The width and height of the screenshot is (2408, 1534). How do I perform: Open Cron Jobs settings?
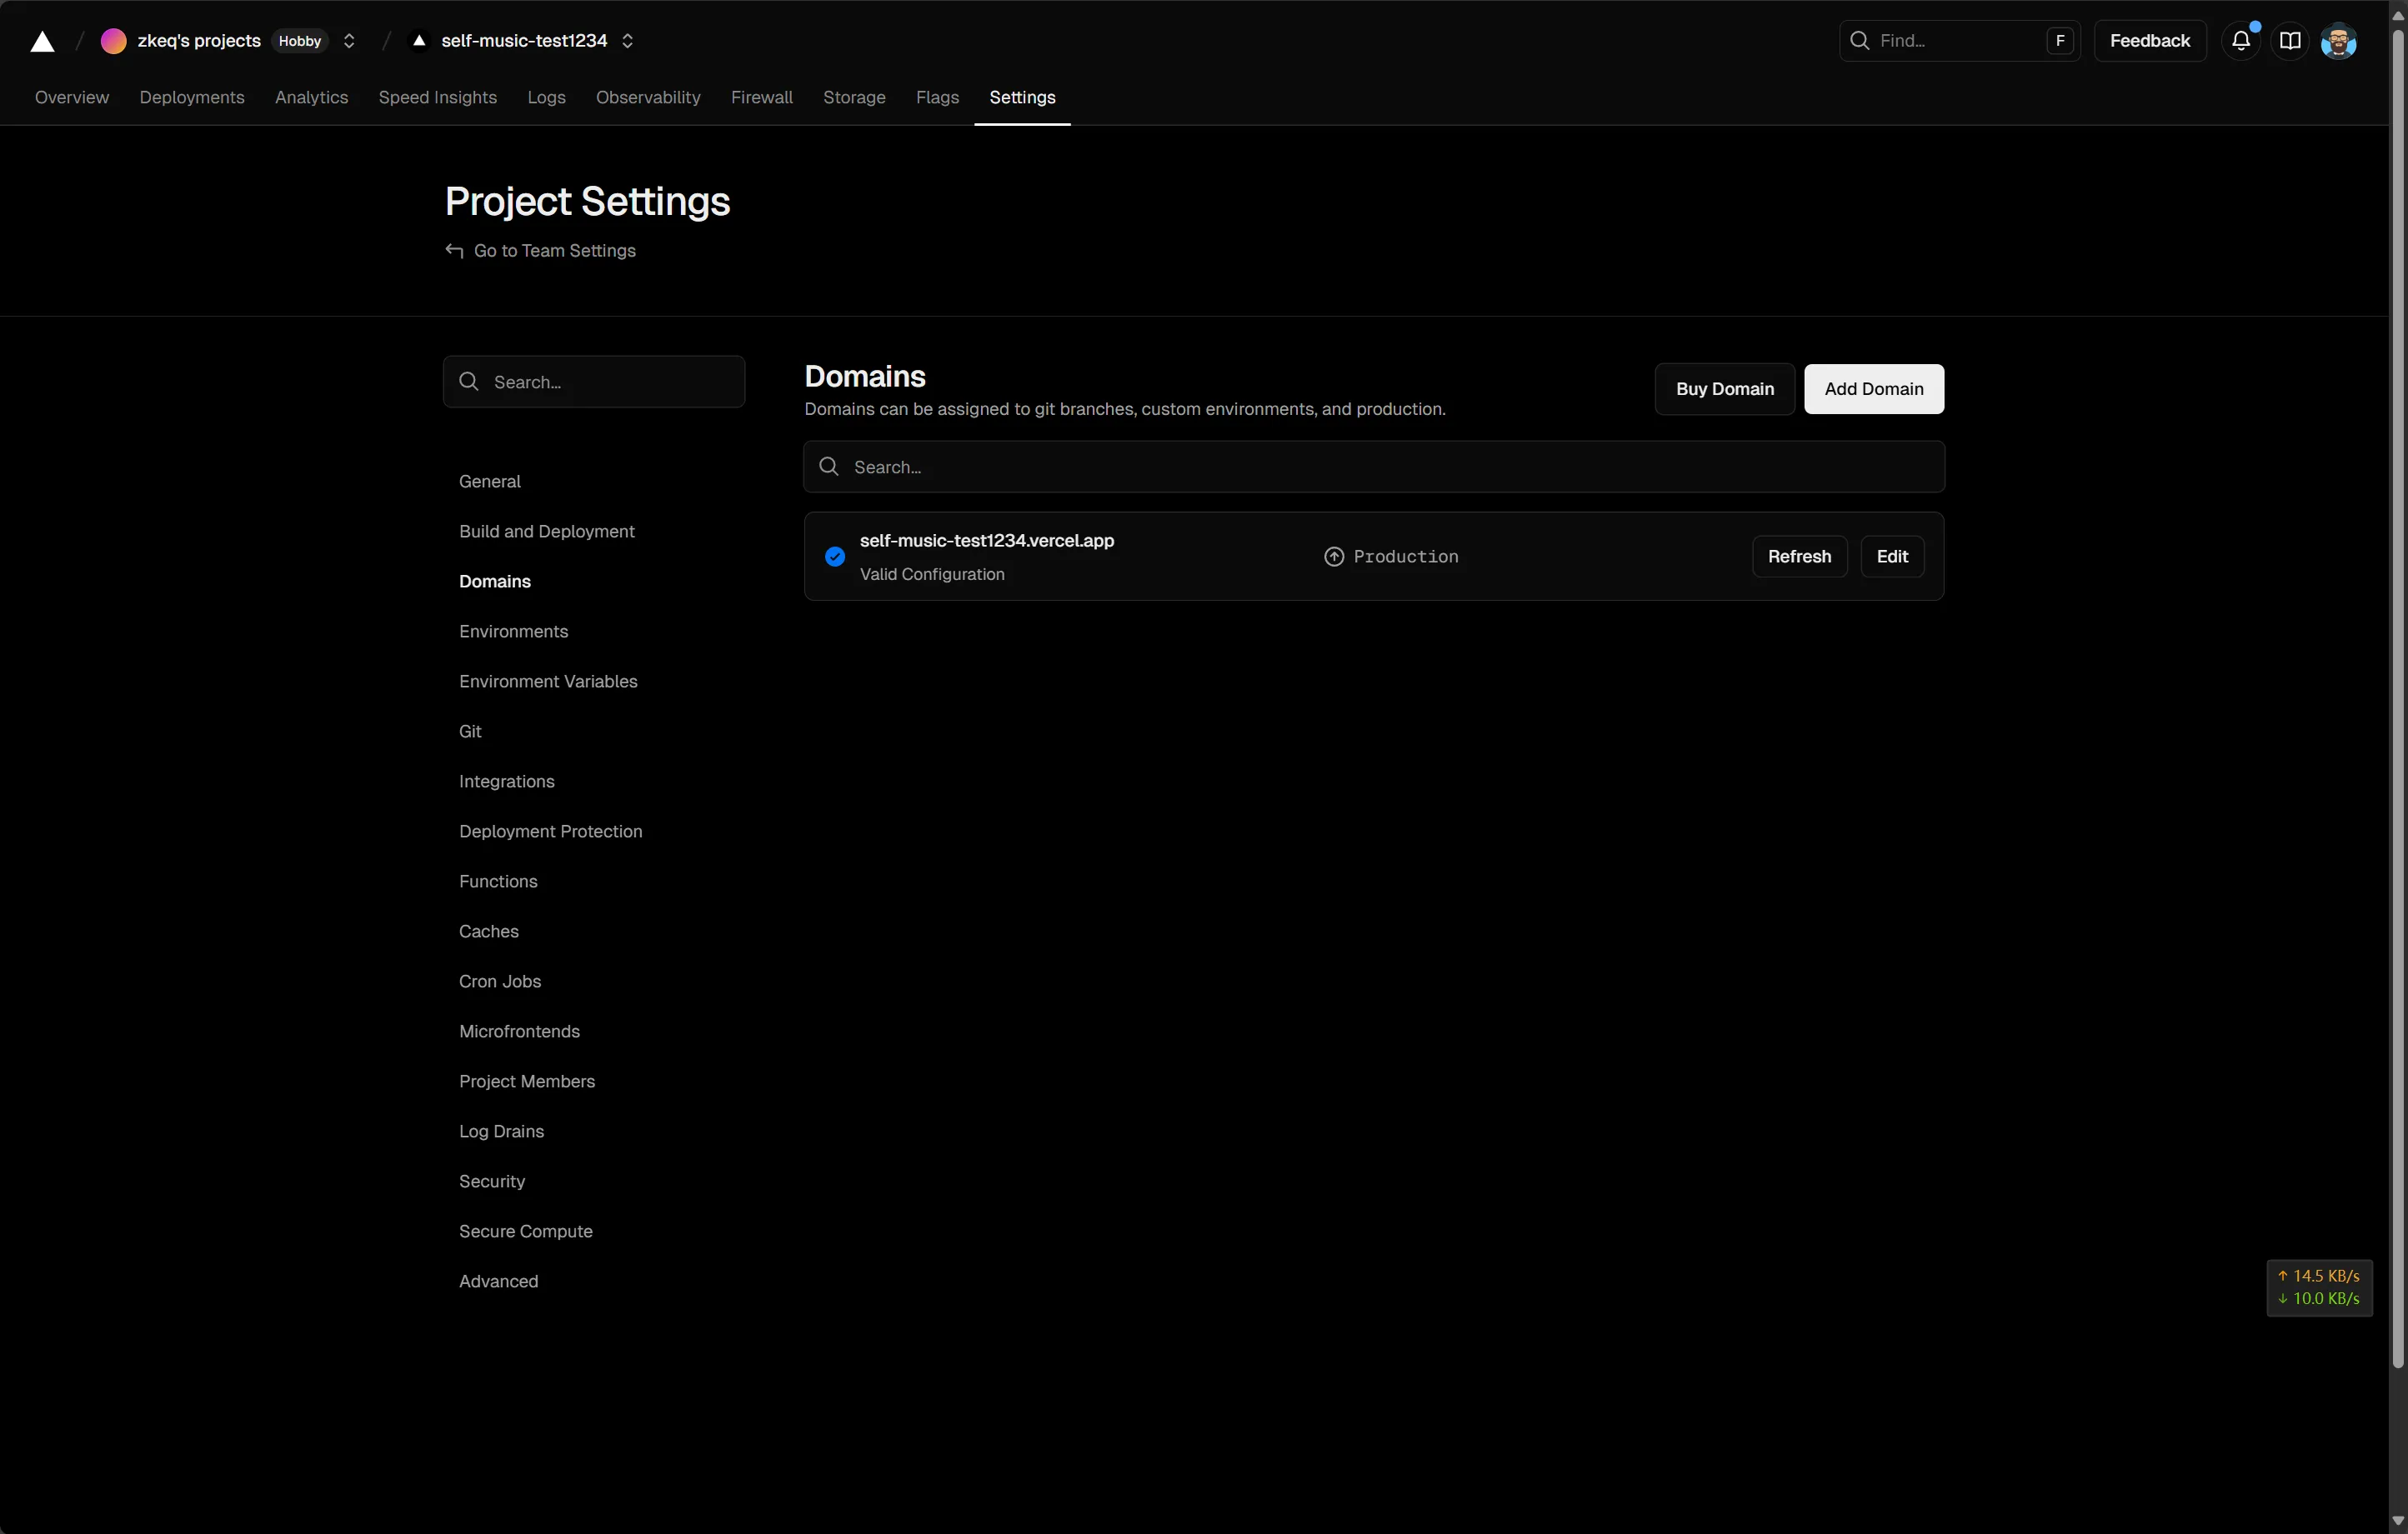pyautogui.click(x=500, y=981)
